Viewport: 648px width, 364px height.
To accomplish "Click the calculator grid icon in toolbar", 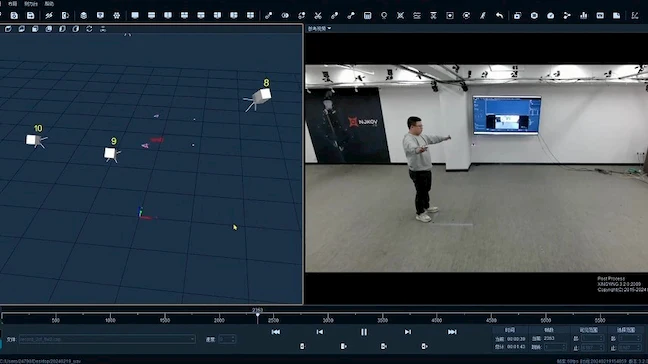I will pyautogui.click(x=367, y=16).
